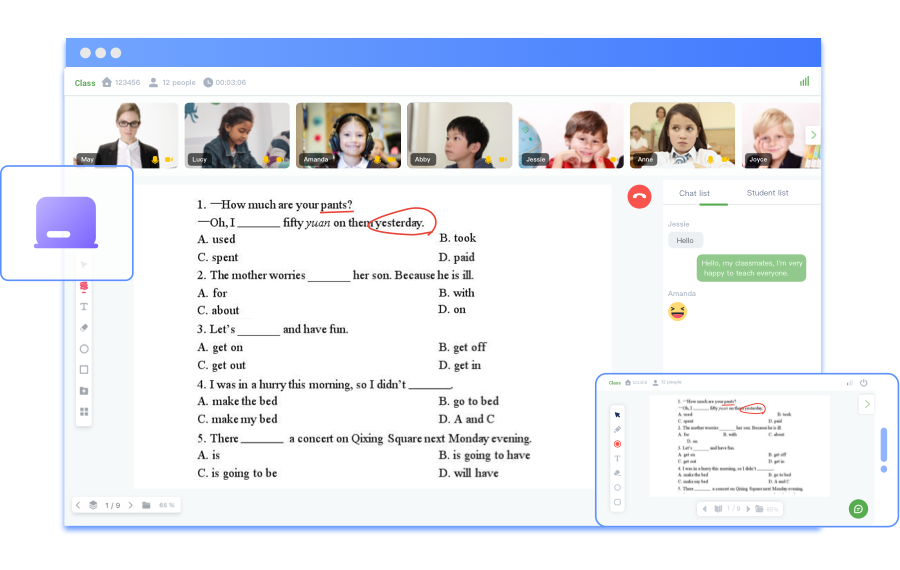This screenshot has height=570, width=900.
Task: Toggle Anne's microphone
Action: (x=710, y=160)
